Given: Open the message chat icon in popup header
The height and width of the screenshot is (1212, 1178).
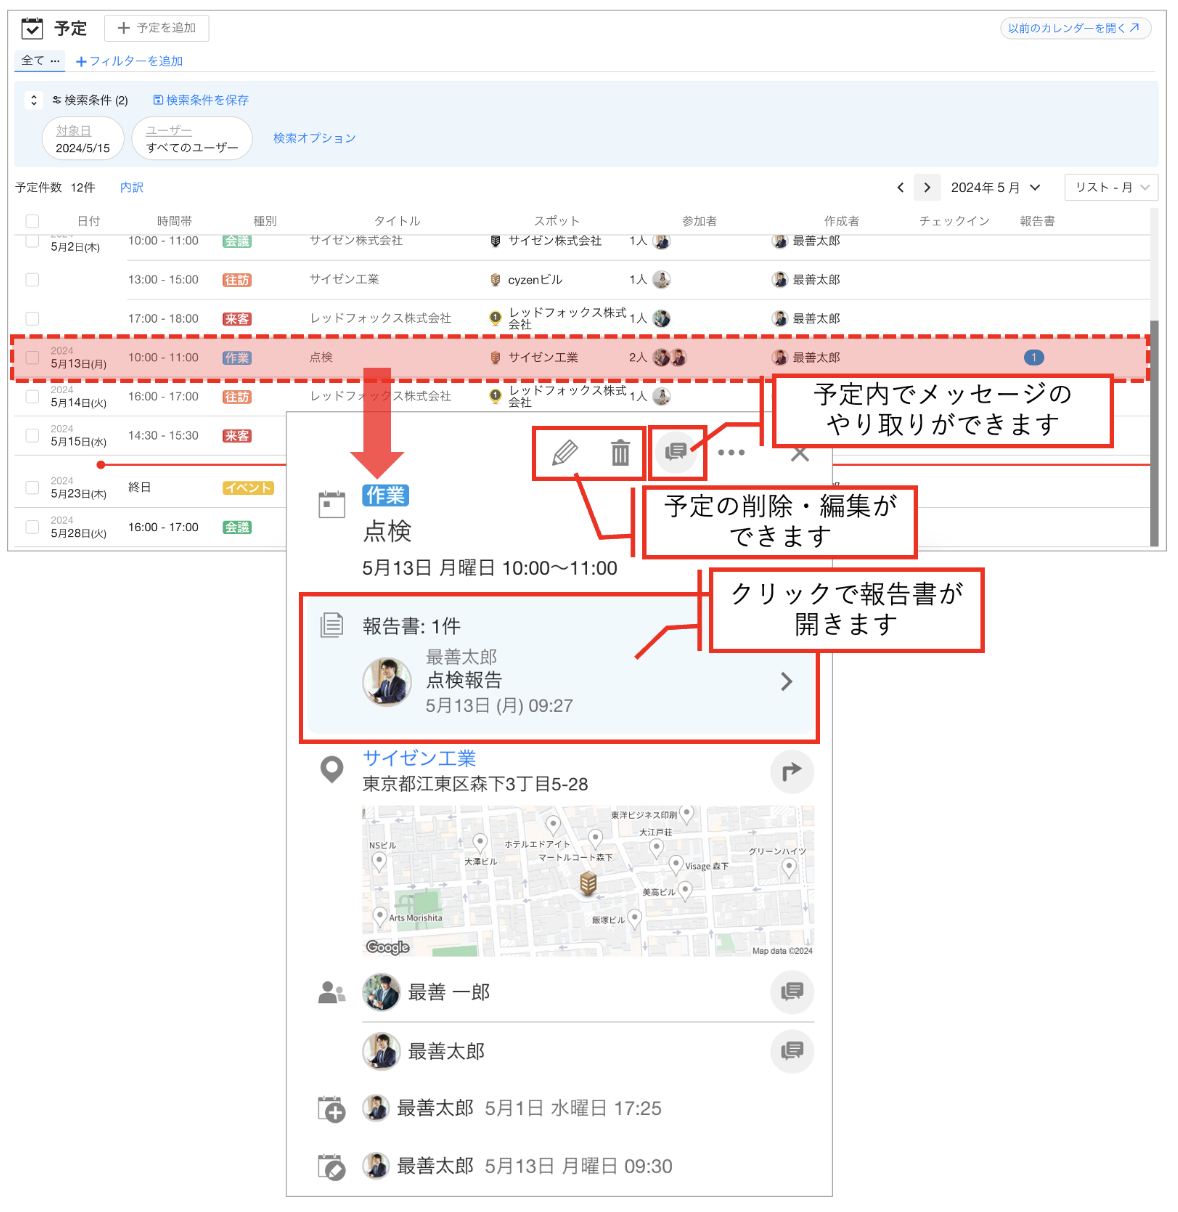Looking at the screenshot, I should pyautogui.click(x=676, y=452).
